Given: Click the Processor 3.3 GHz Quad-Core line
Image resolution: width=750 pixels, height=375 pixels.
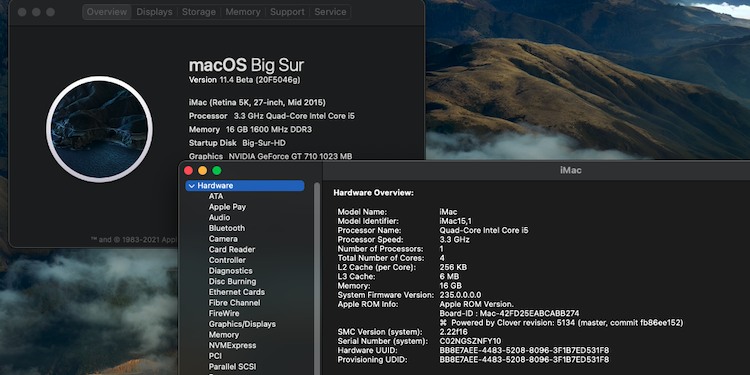Looking at the screenshot, I should click(x=272, y=116).
